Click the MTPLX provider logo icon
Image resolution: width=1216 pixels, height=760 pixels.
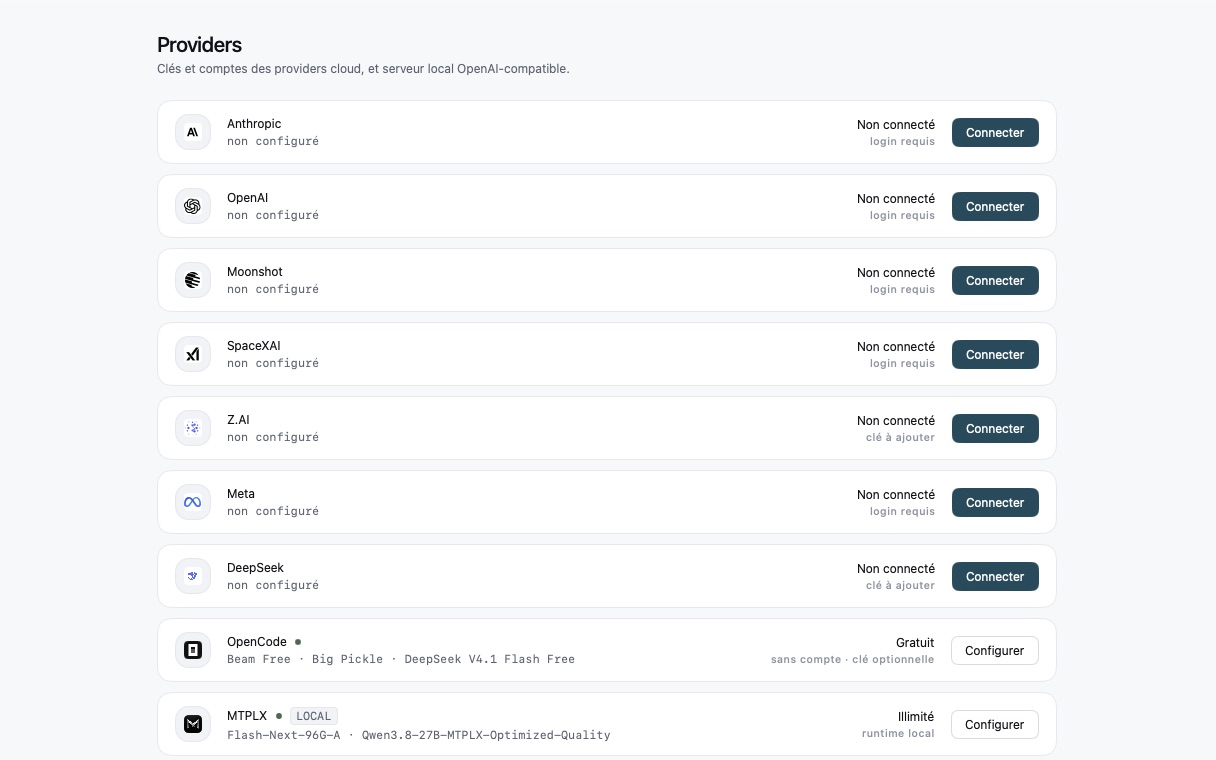point(193,724)
